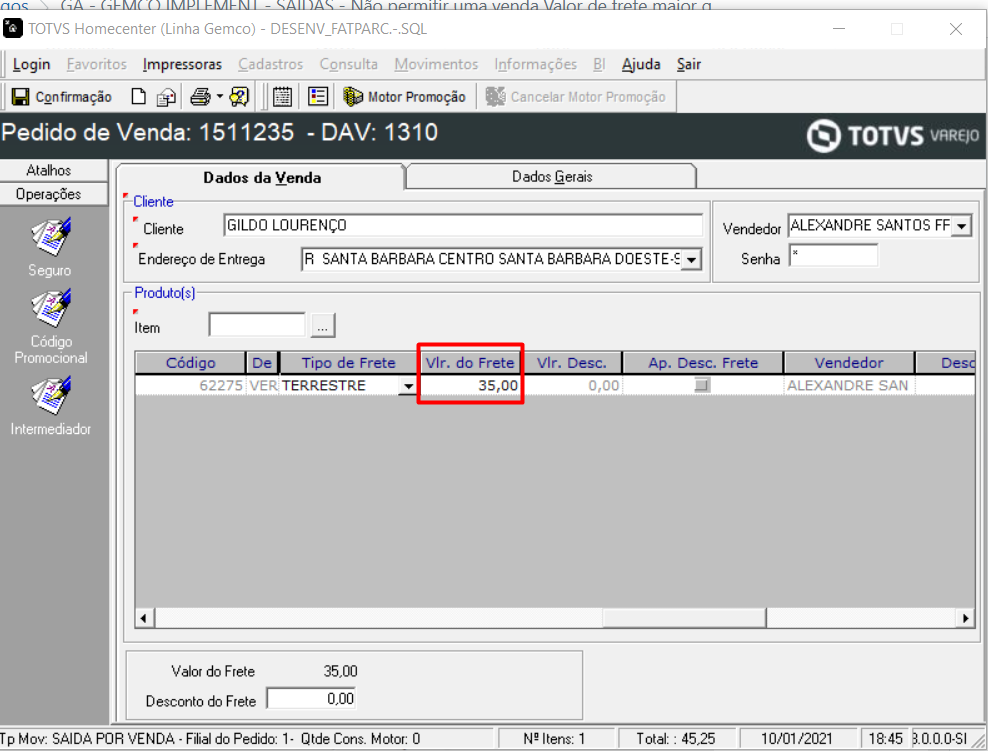Image resolution: width=988 pixels, height=751 pixels.
Task: Click the grid scroll left arrow
Action: (144, 618)
